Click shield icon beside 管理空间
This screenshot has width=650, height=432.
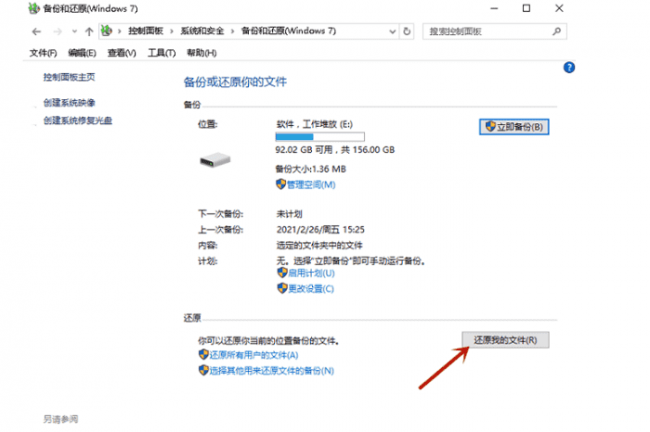281,184
